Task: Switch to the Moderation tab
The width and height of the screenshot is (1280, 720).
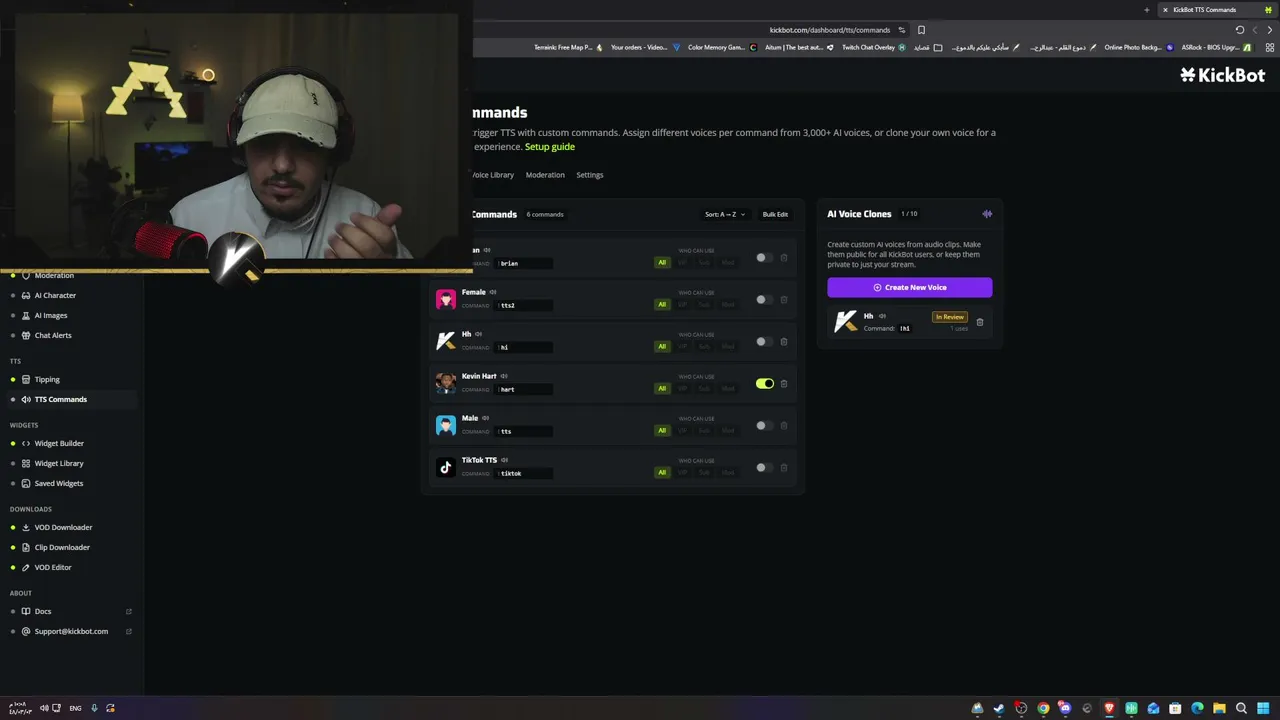Action: [x=545, y=175]
